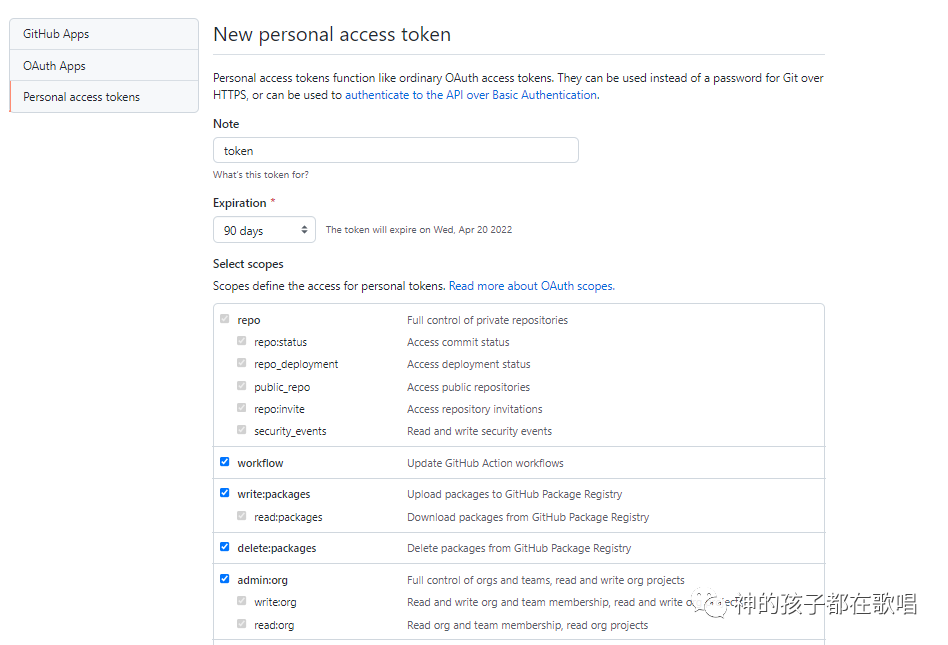Toggle the repo scope checkbox
The image size is (948, 645).
click(x=225, y=319)
